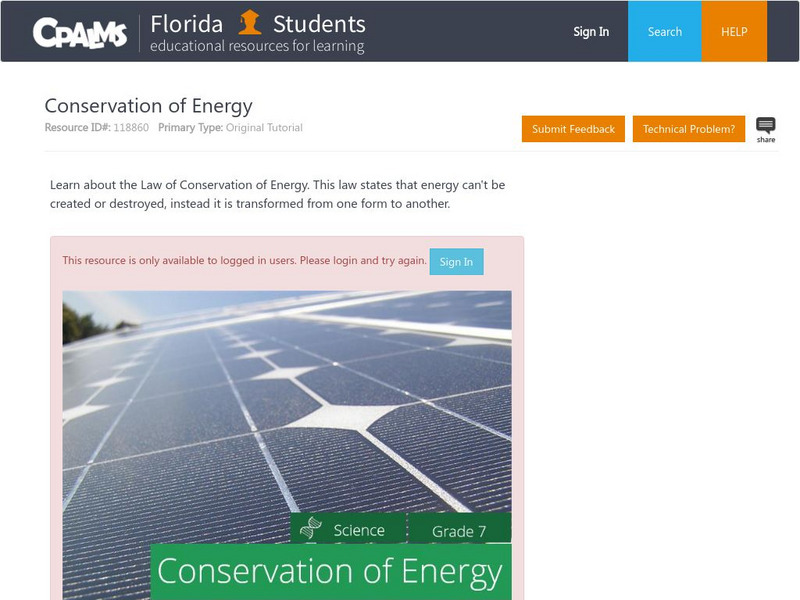This screenshot has height=600, width=800.
Task: Click the Resource ID number 118860
Action: [x=130, y=128]
